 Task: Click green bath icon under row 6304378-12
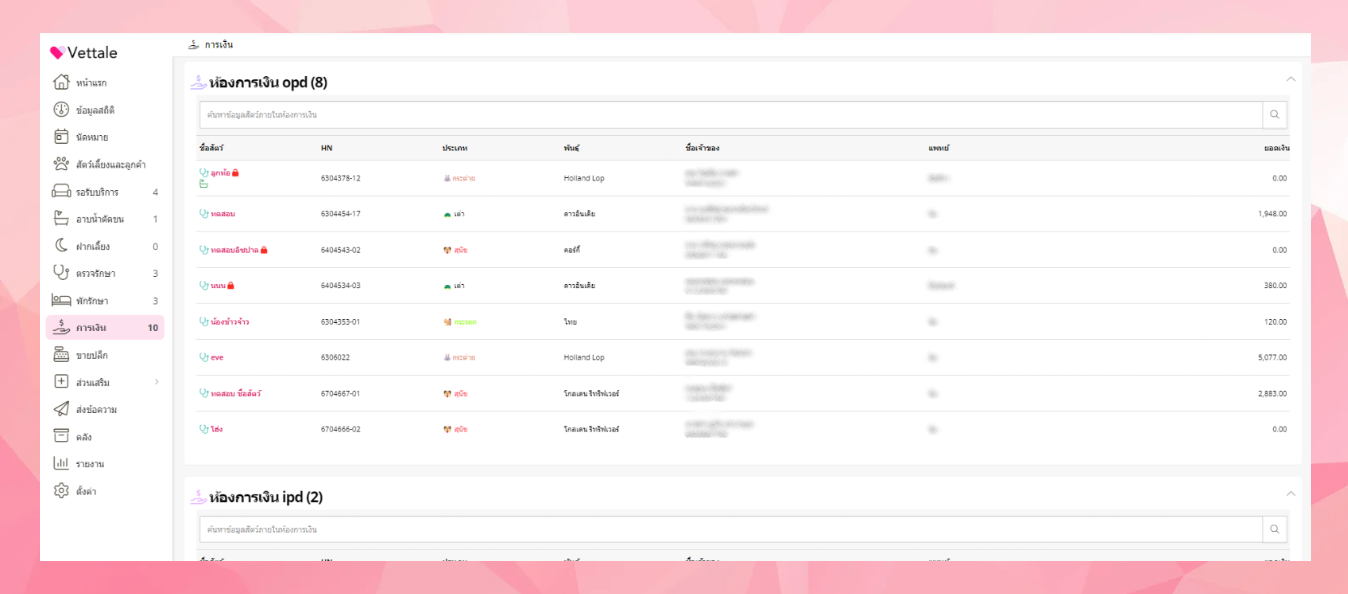click(204, 184)
